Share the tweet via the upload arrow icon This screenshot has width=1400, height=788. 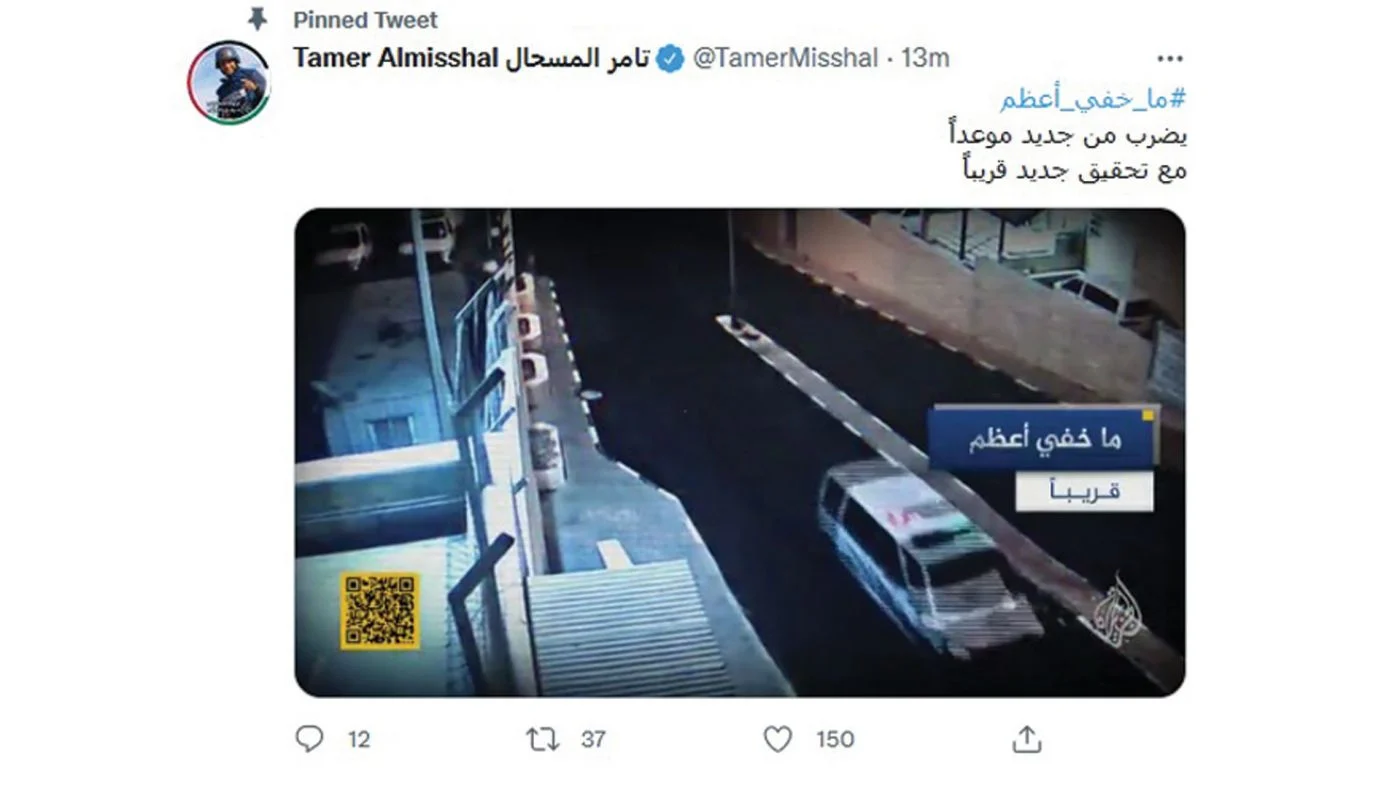(1027, 739)
